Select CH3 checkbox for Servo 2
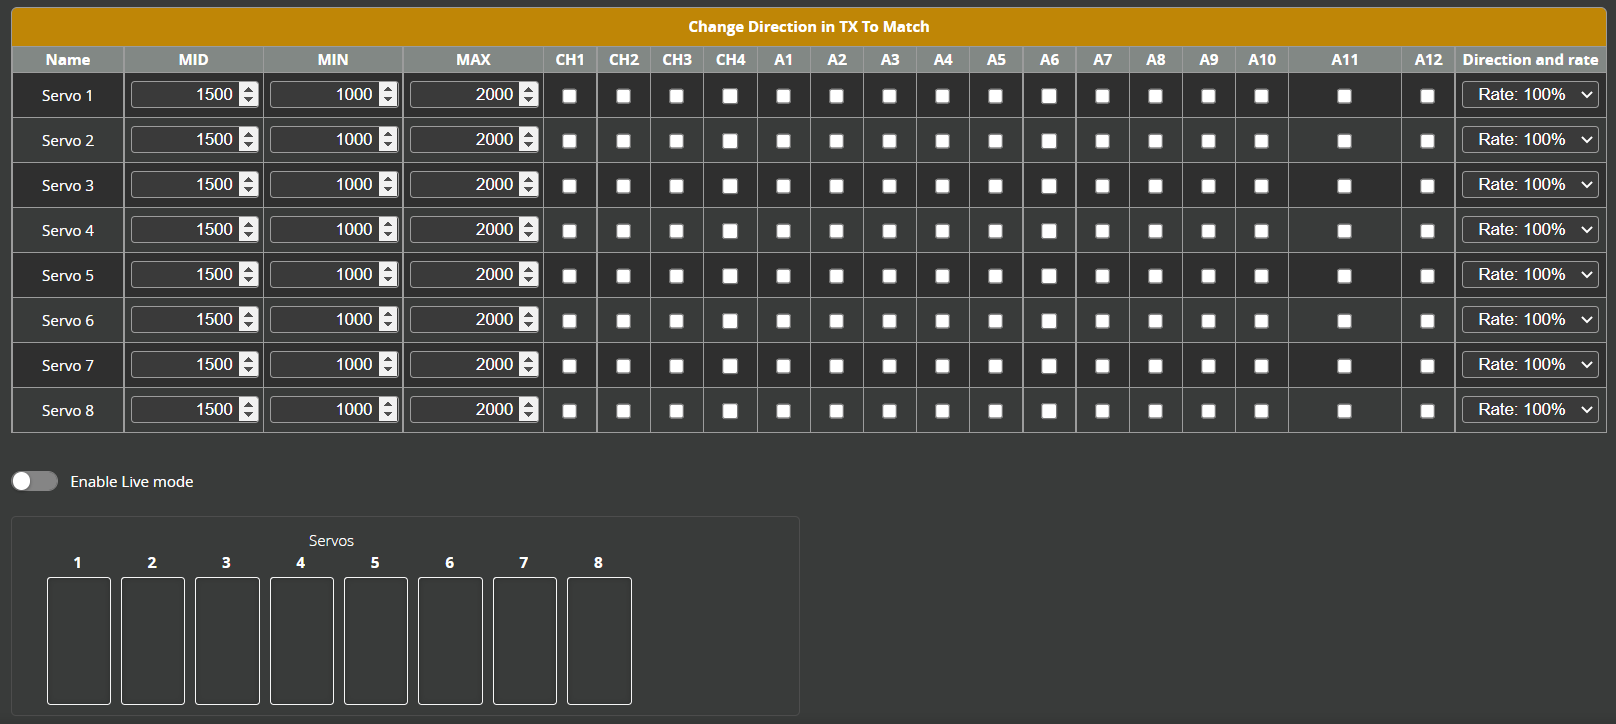 [x=677, y=141]
